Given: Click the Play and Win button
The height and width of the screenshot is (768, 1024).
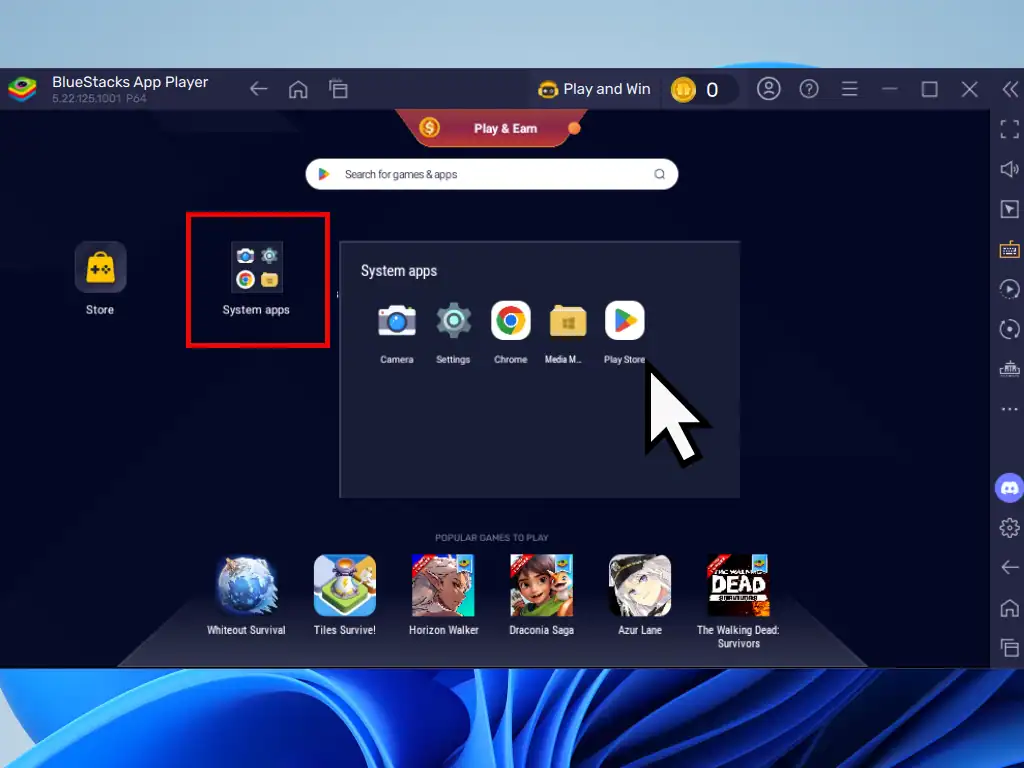Looking at the screenshot, I should (x=595, y=89).
